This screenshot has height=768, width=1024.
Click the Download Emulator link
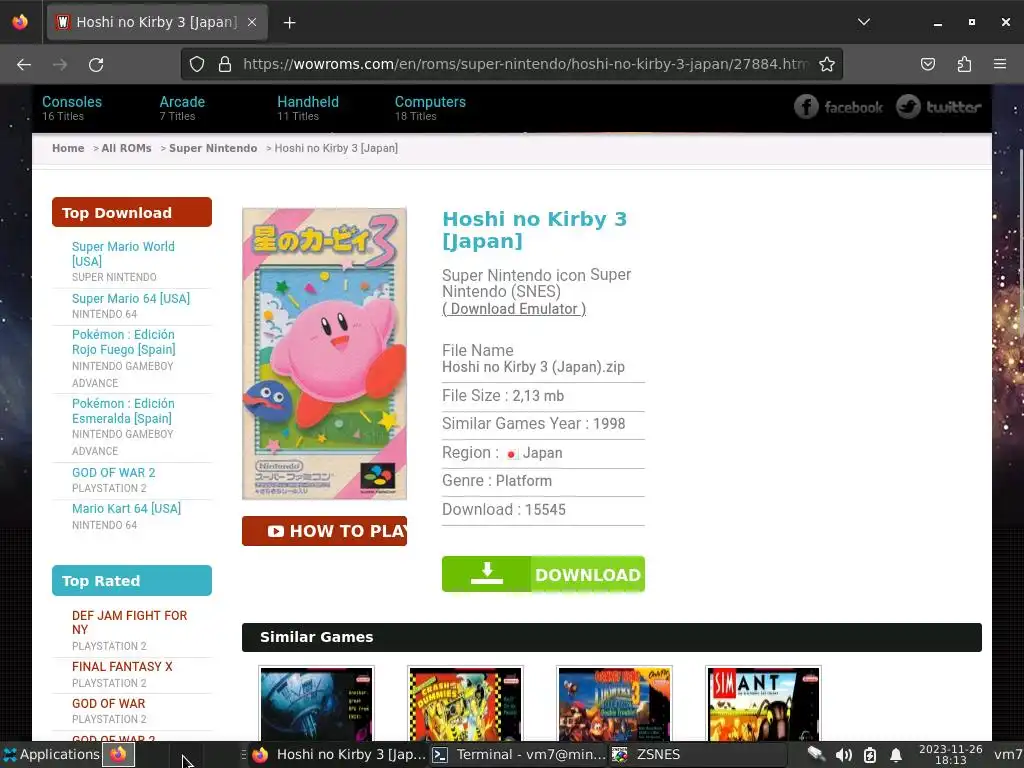pyautogui.click(x=514, y=309)
